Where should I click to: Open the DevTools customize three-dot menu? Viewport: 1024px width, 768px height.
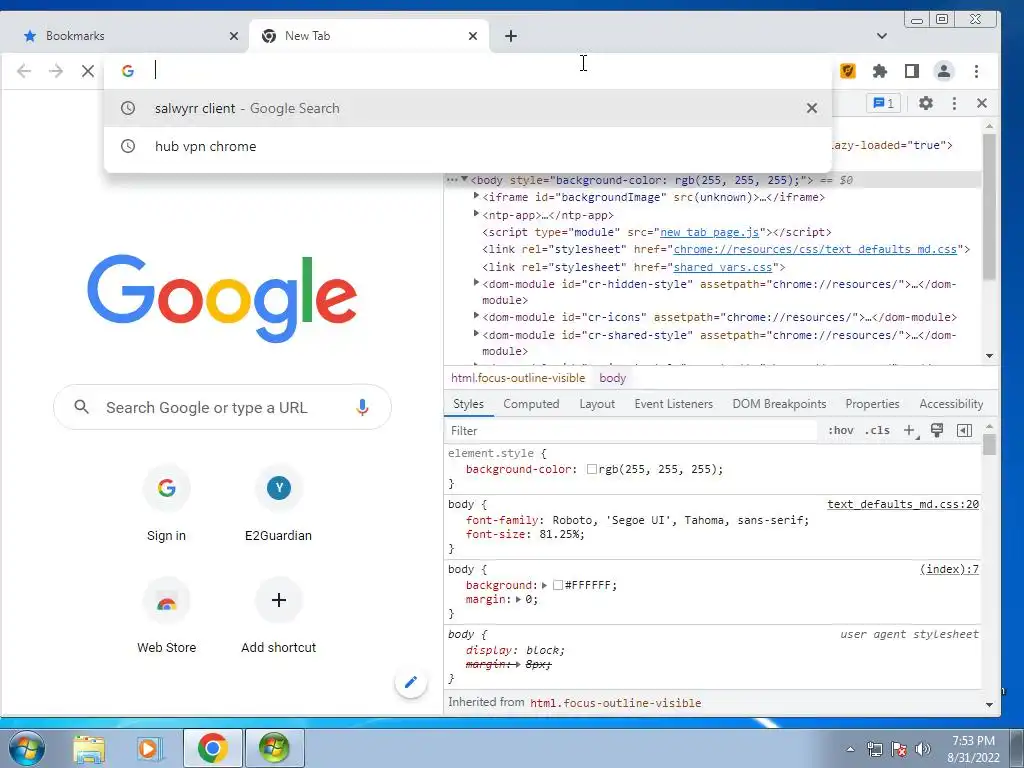954,103
